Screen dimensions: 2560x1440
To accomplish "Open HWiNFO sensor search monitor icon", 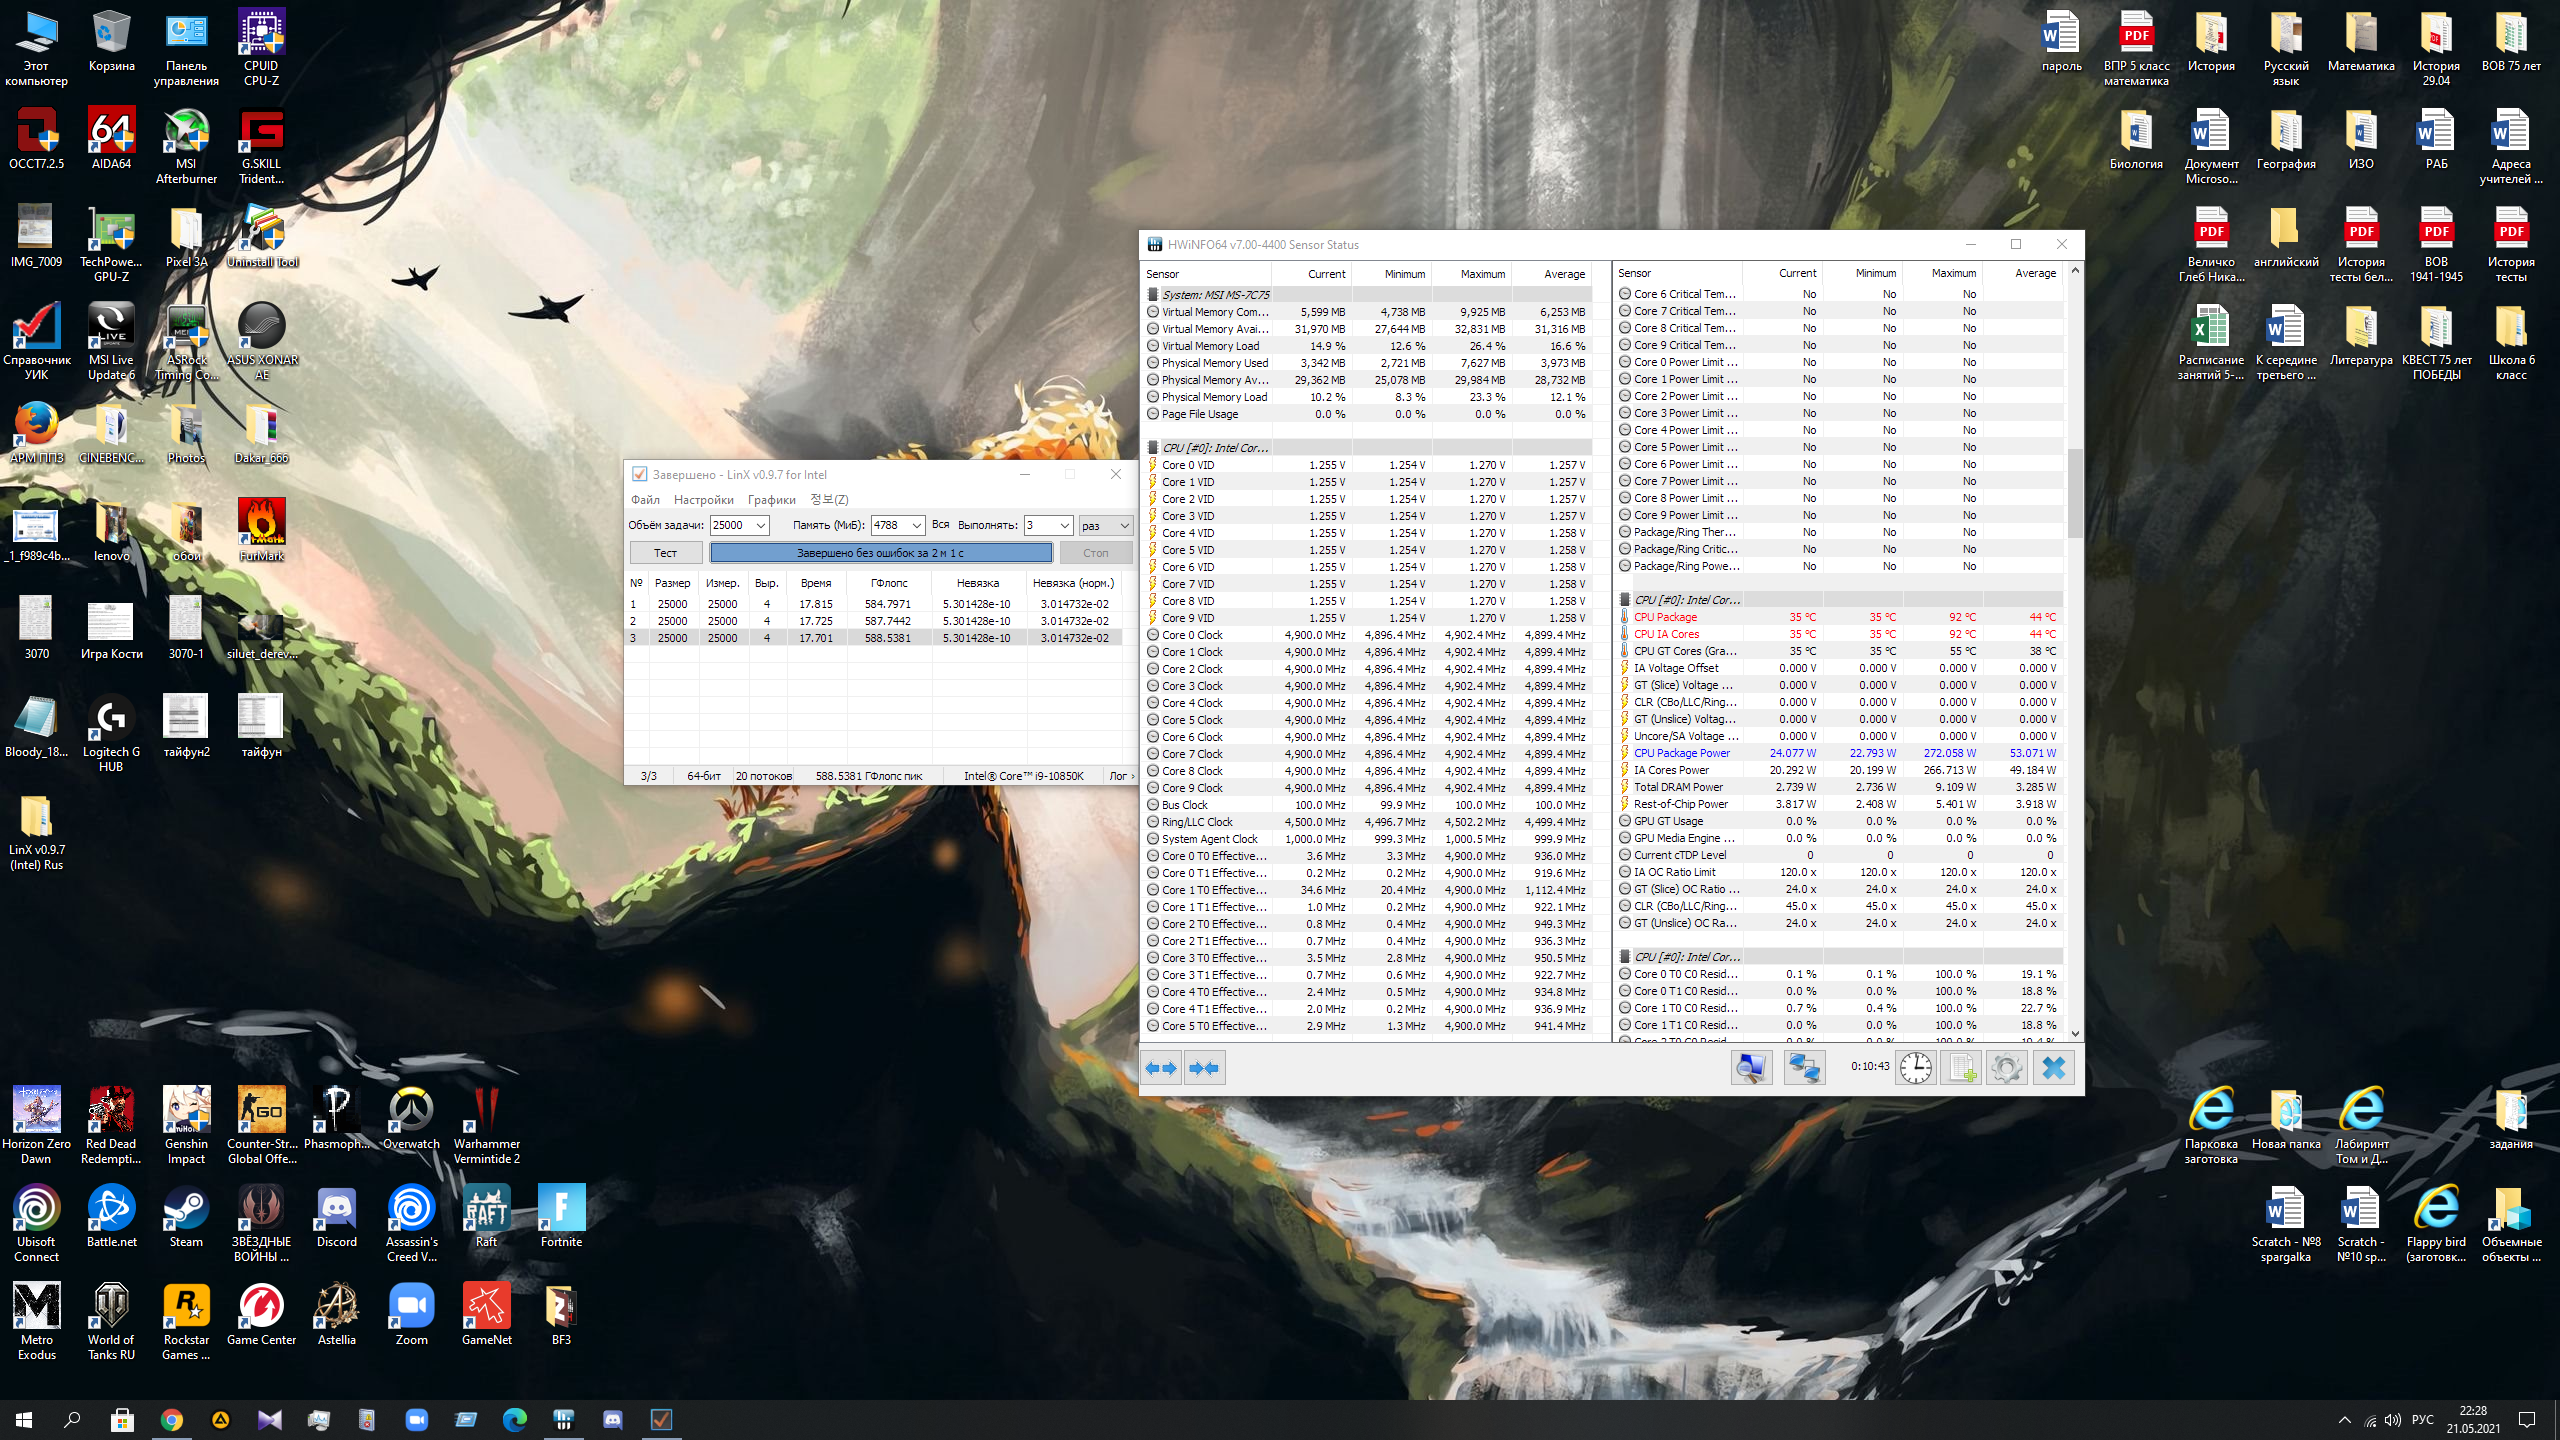I will click(x=1751, y=1068).
